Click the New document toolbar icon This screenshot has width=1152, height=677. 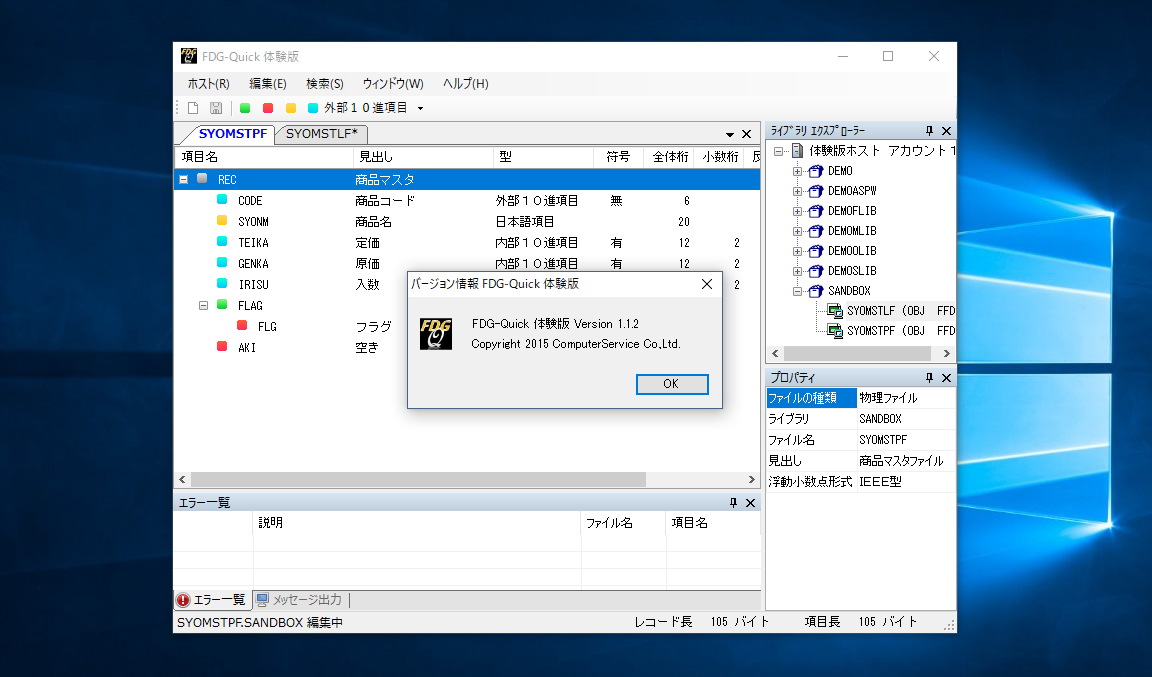tap(193, 108)
